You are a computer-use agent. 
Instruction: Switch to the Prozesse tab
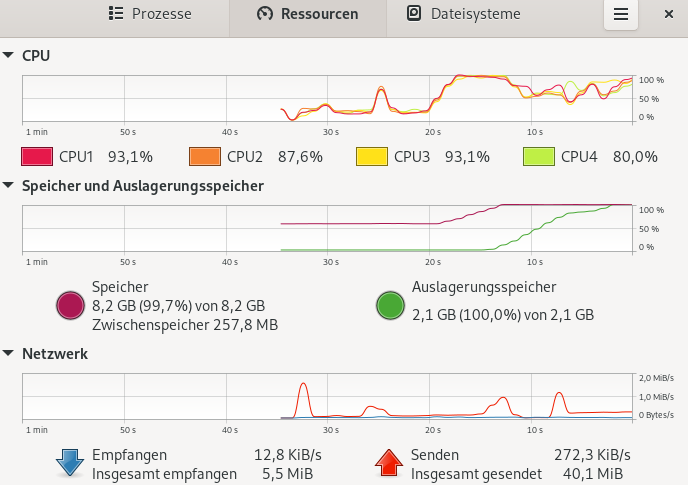150,14
